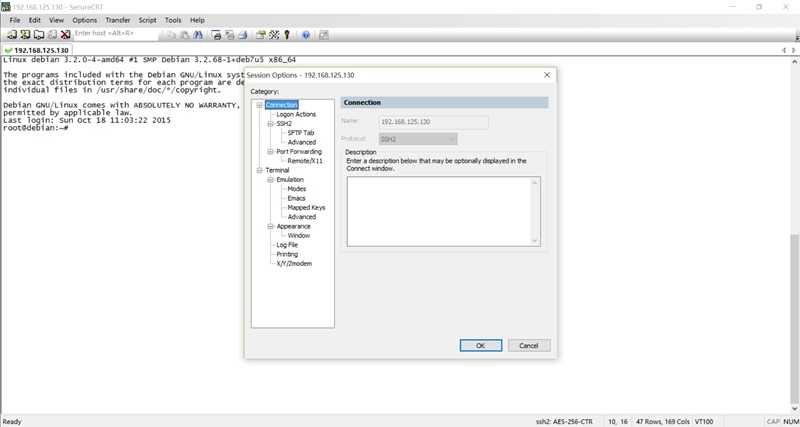800x427 pixels.
Task: Select Window in the Category tree
Action: coord(298,236)
